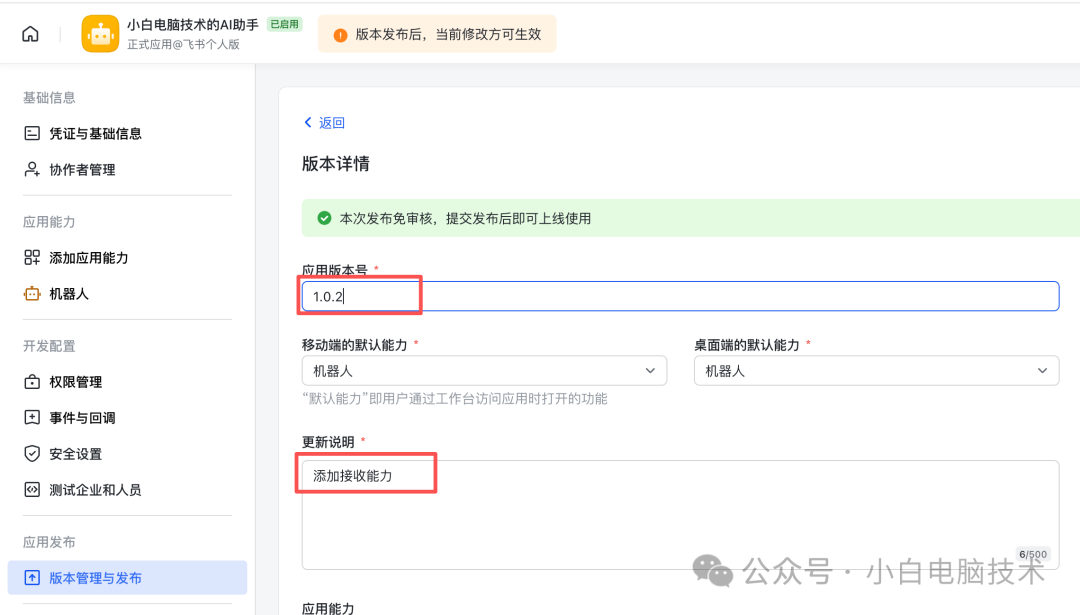
Task: Select 版本管理与发布 sidebar entry
Action: 127,578
